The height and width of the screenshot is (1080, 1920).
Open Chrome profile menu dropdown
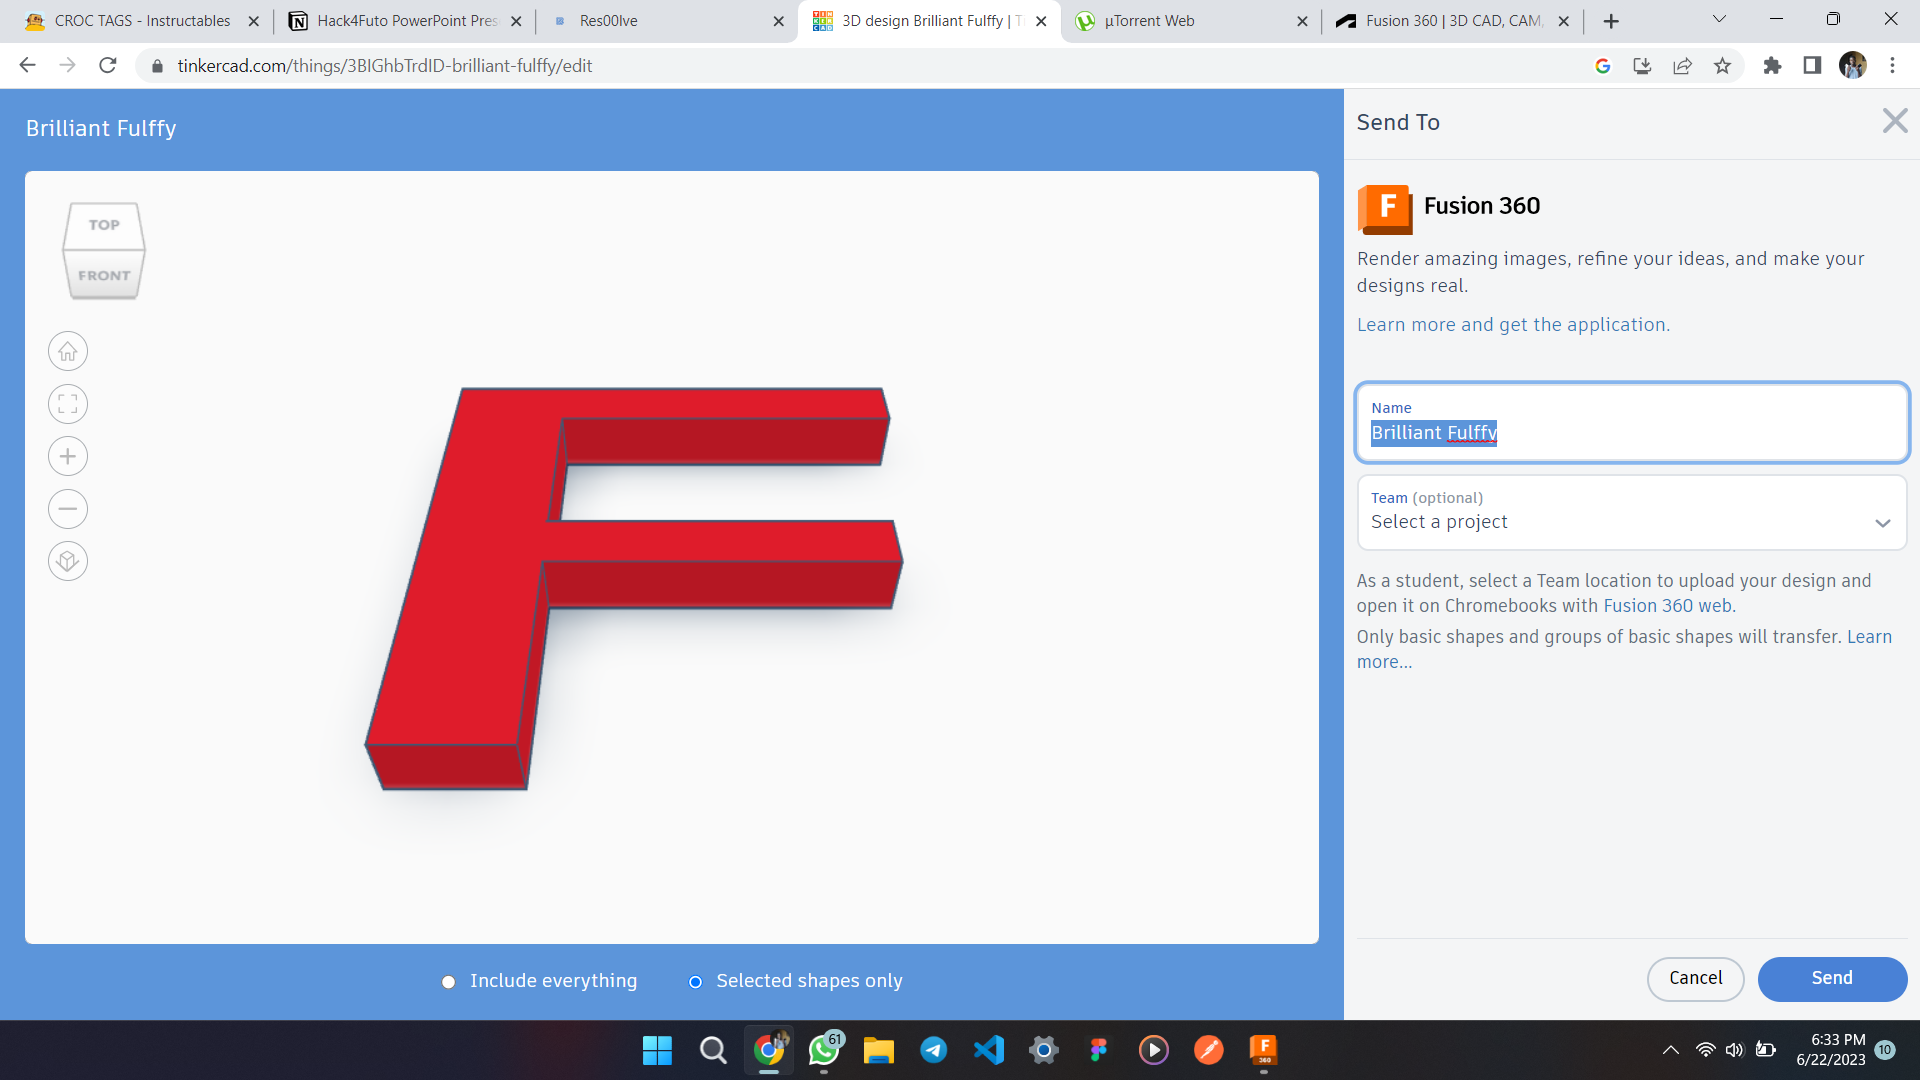(1854, 65)
